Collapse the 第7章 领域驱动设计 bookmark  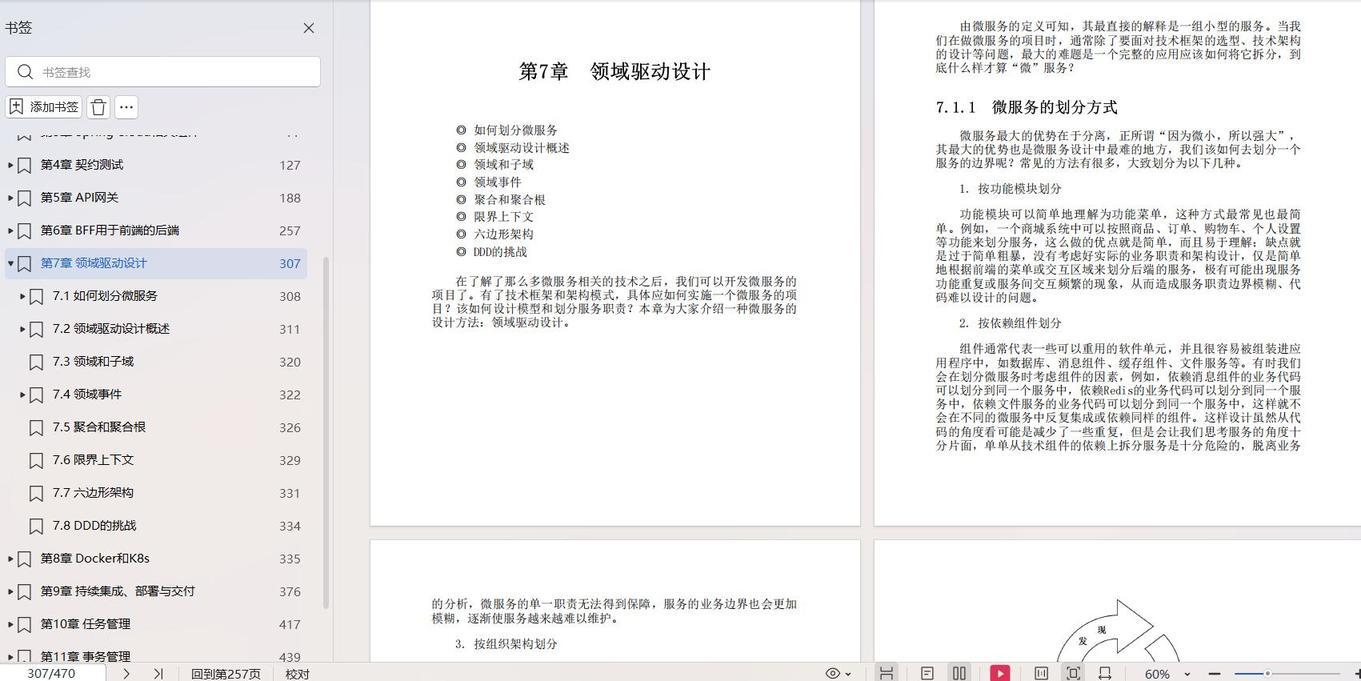11,264
